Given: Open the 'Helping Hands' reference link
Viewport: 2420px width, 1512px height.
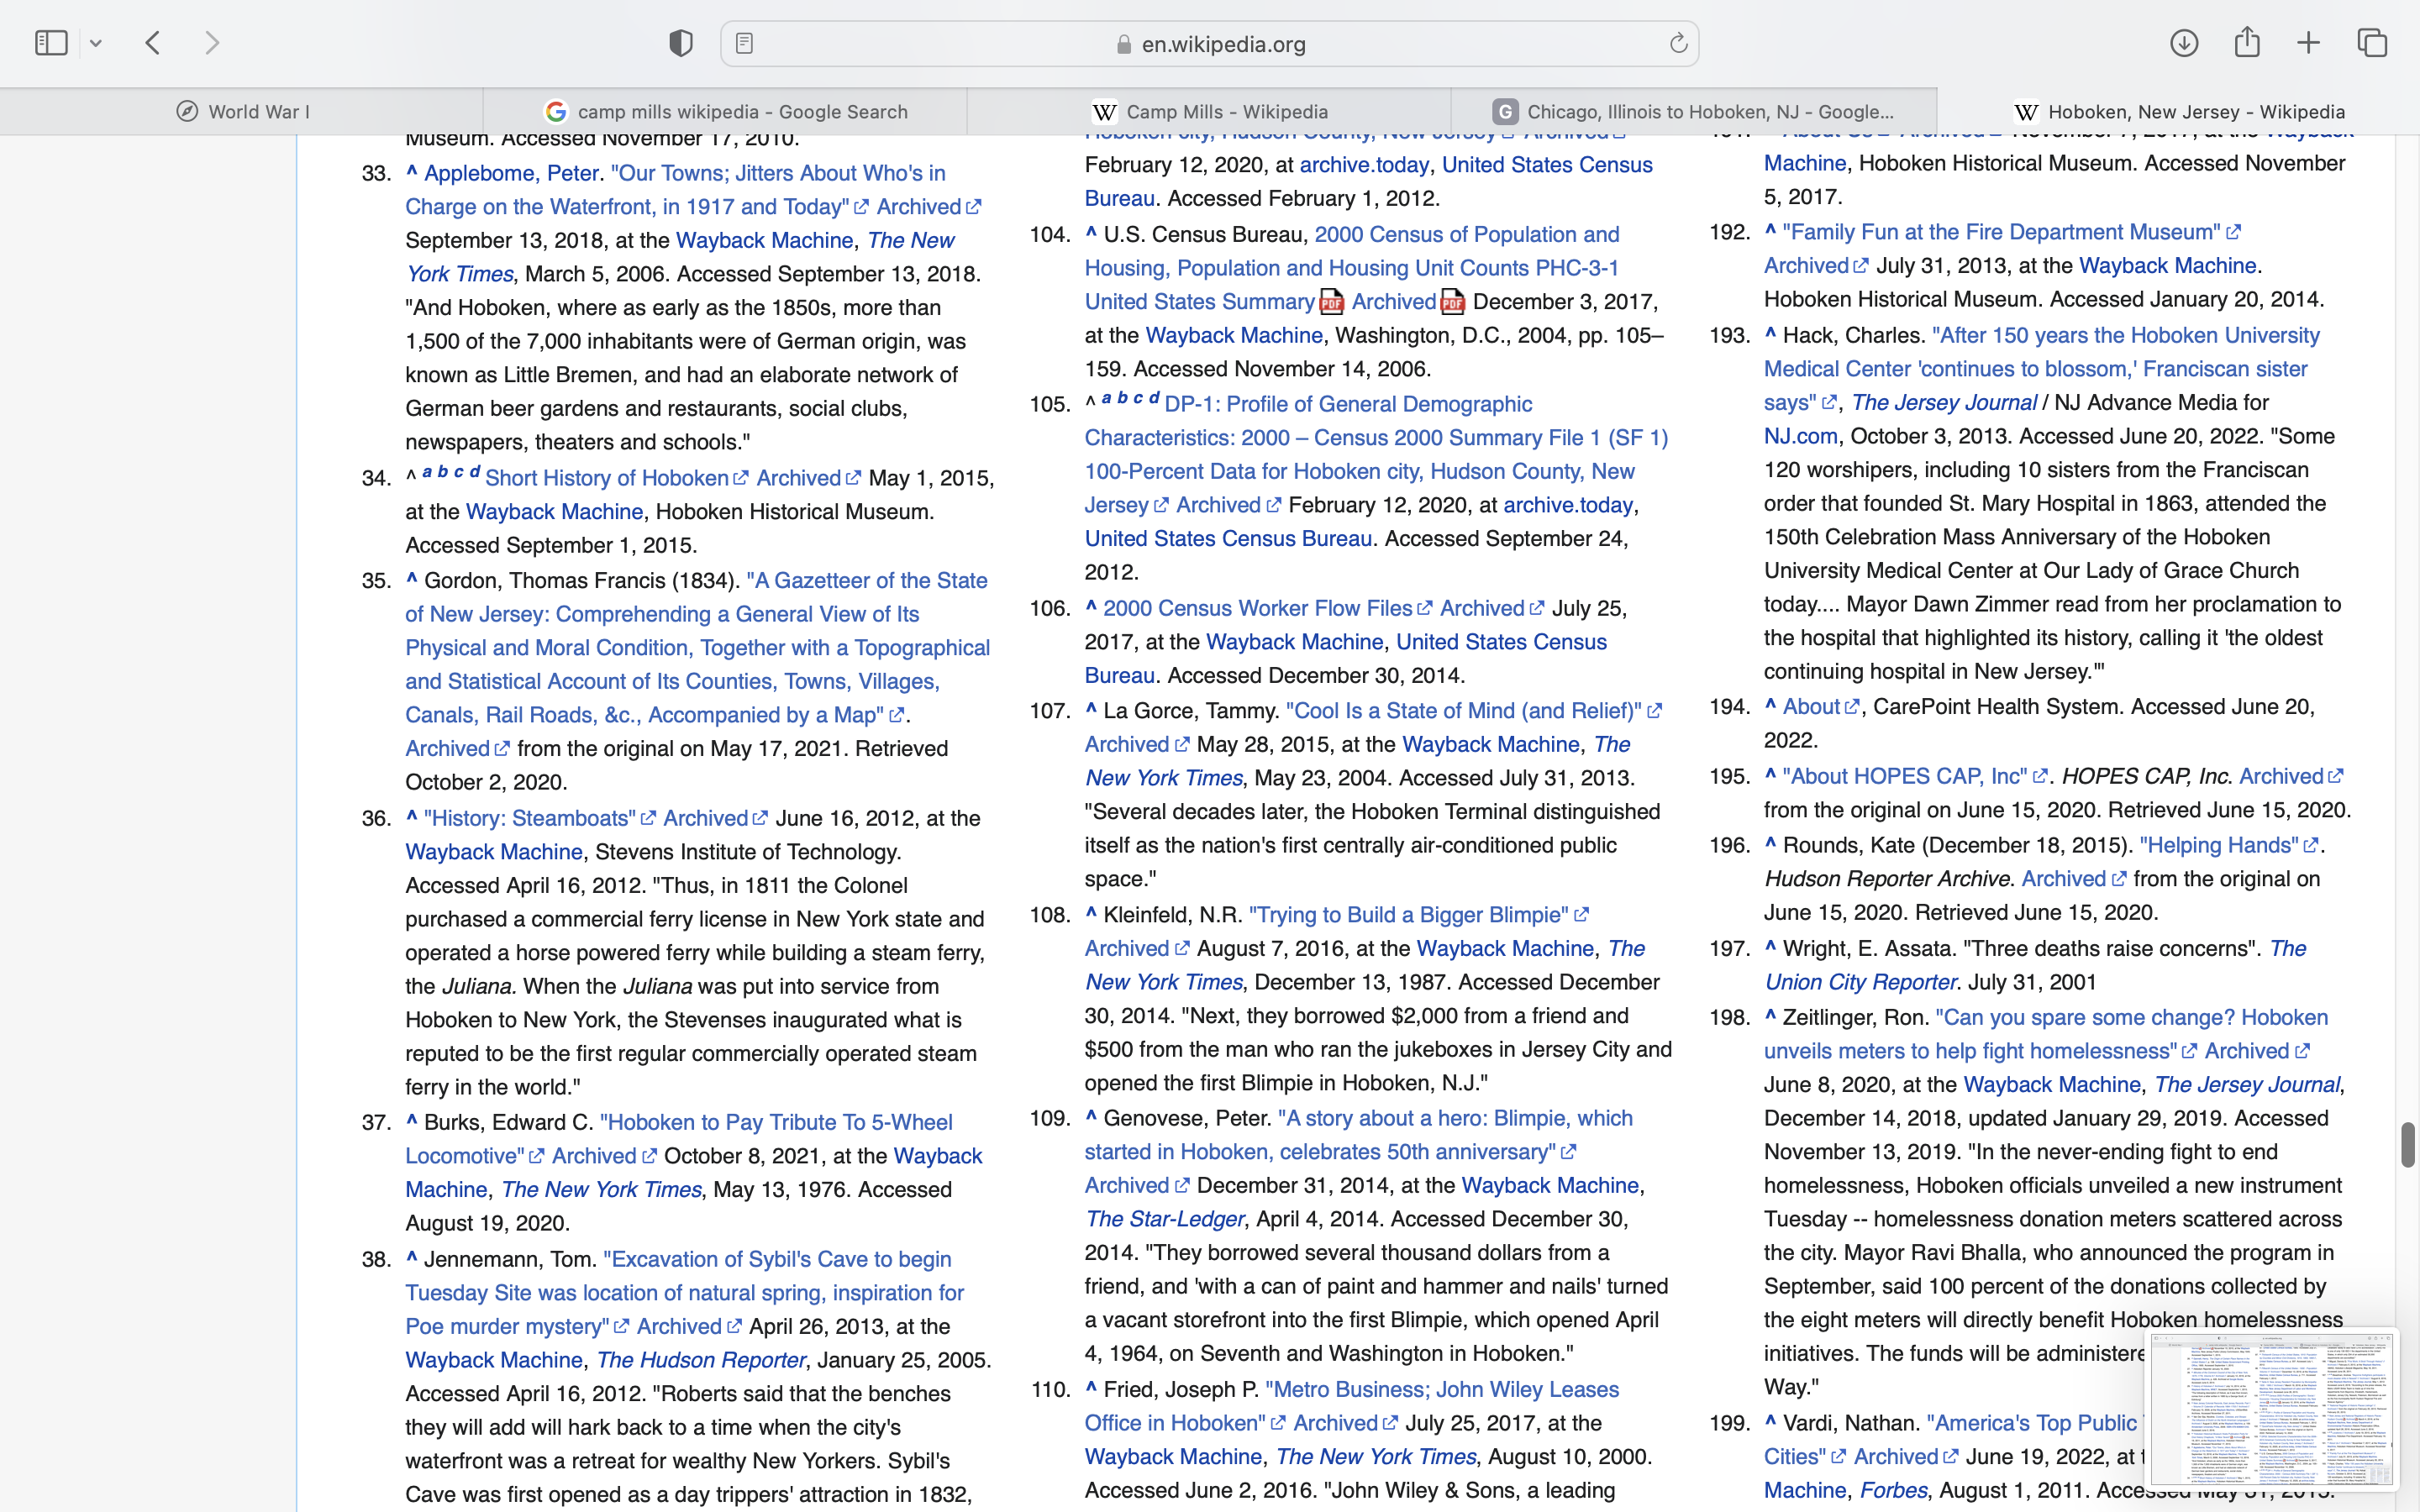Looking at the screenshot, I should click(x=2218, y=845).
